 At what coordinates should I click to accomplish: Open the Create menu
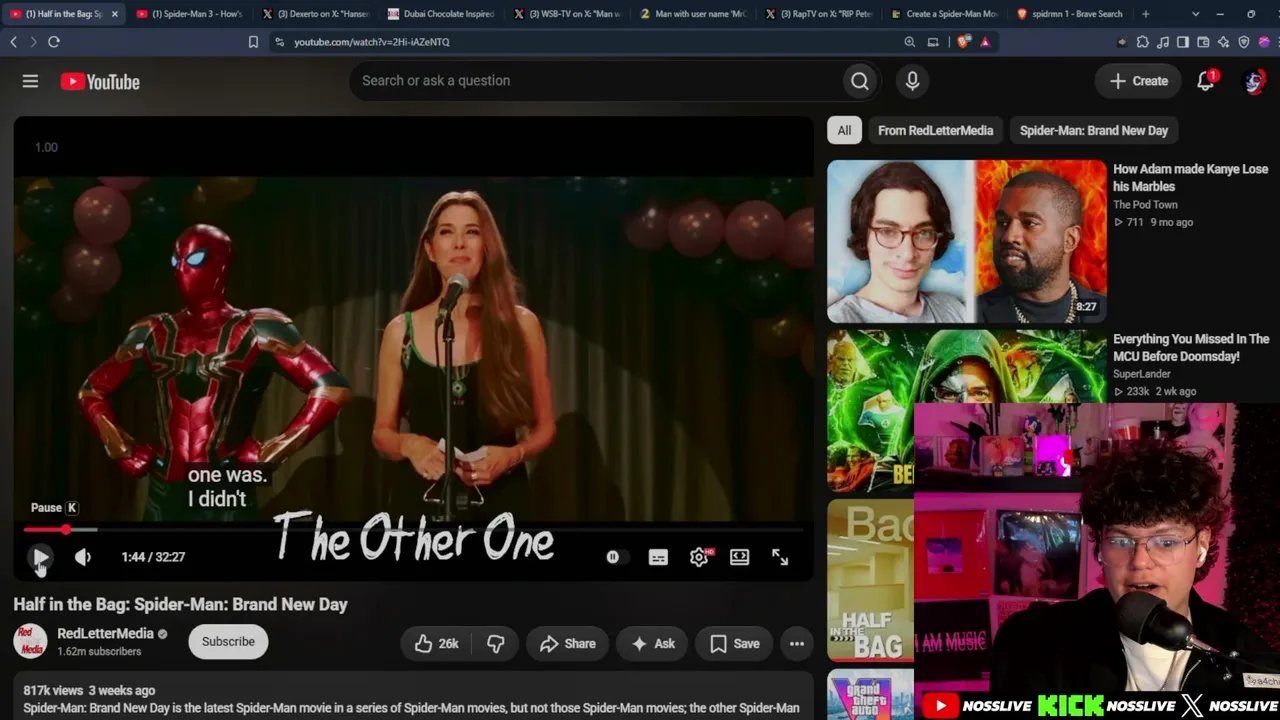(x=1138, y=81)
